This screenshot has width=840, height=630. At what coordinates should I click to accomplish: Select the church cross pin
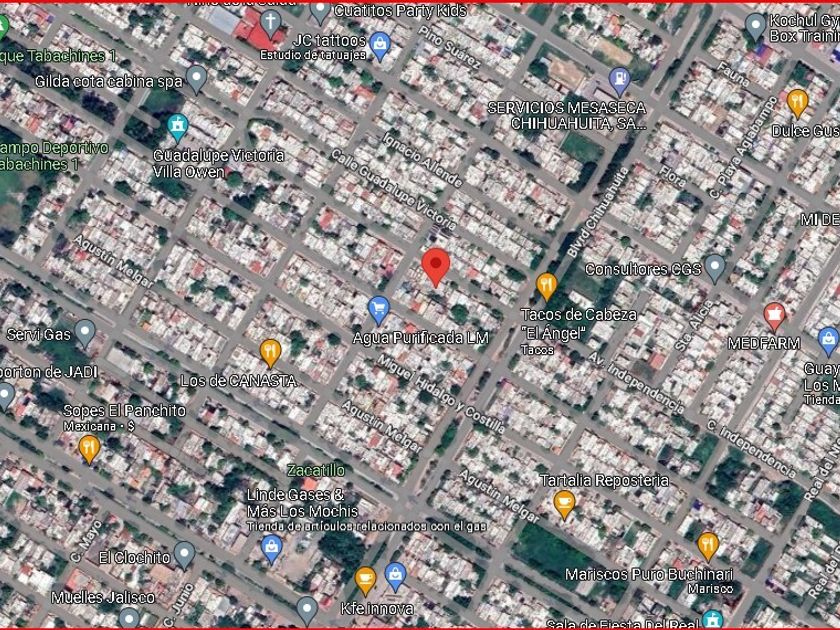(271, 25)
